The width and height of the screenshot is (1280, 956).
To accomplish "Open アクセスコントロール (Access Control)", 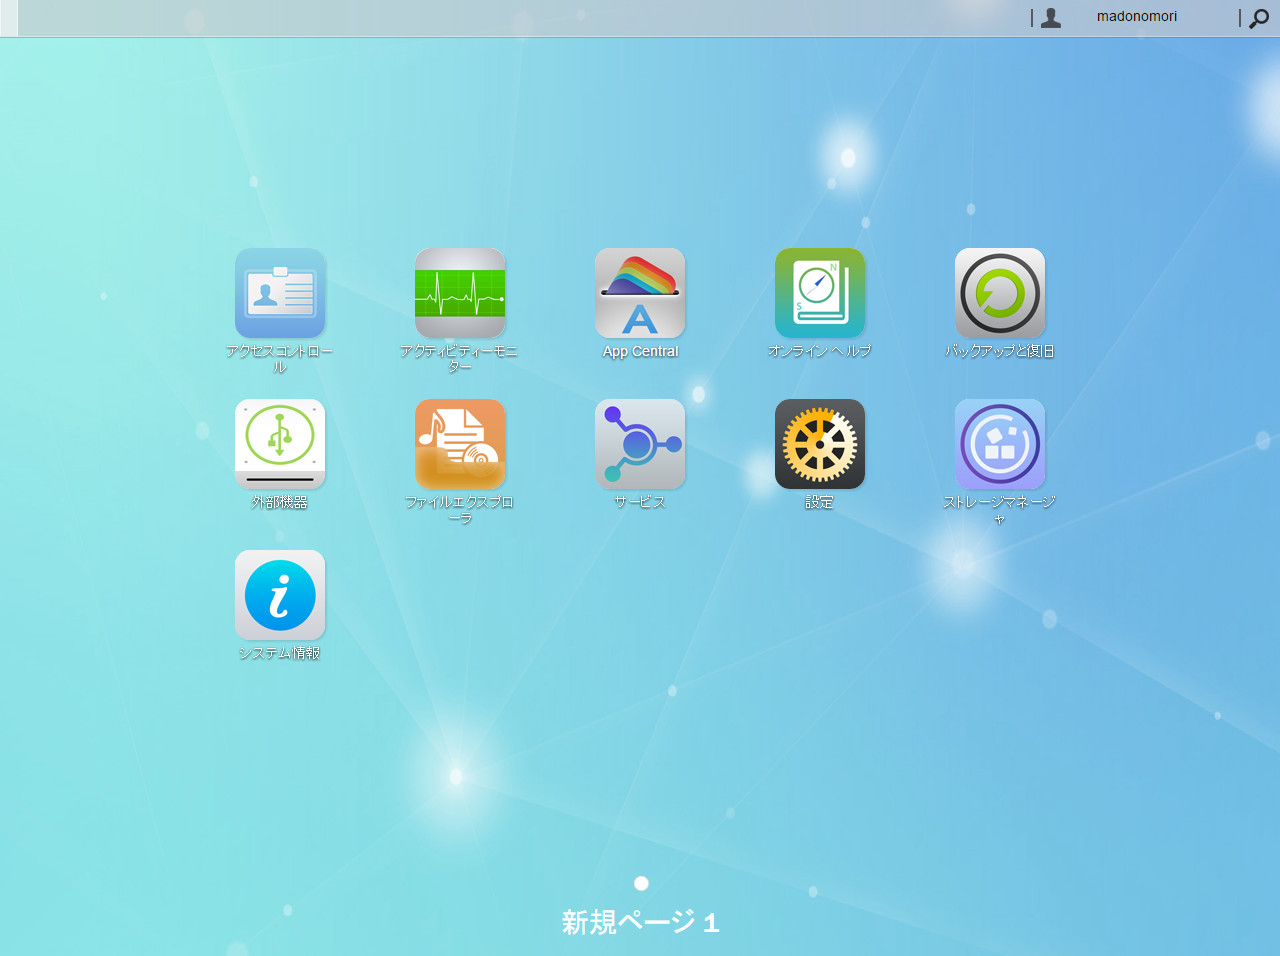I will [x=280, y=293].
